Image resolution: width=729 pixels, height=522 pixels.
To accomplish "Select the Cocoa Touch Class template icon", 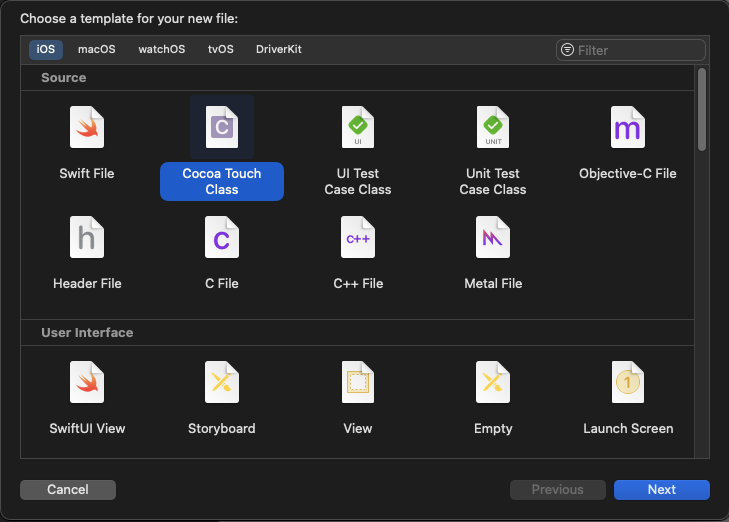I will tap(222, 127).
